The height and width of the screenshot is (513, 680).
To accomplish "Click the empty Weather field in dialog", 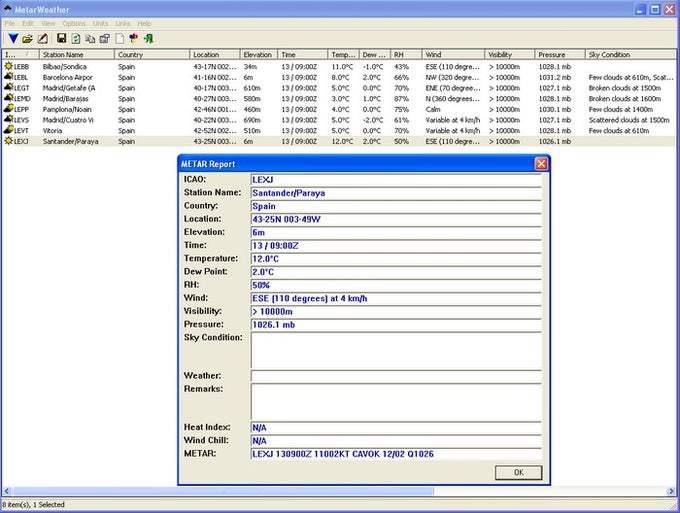I will (396, 376).
